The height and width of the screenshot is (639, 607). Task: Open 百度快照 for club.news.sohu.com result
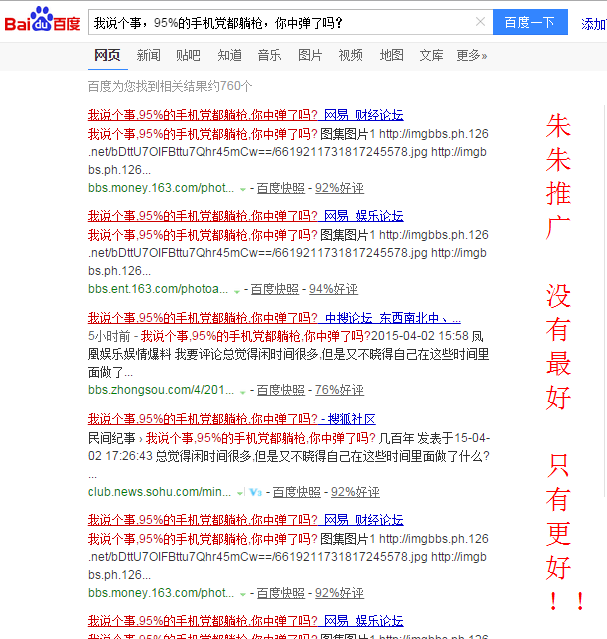click(x=297, y=492)
